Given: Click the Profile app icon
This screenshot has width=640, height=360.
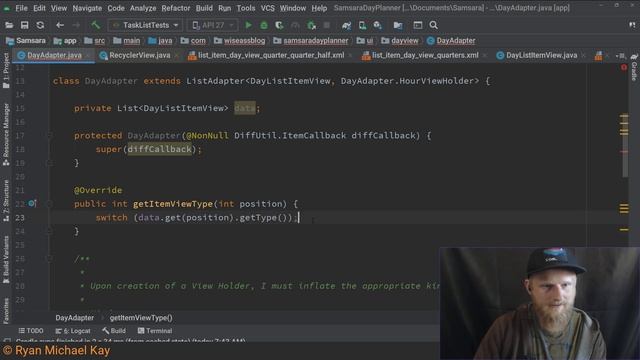Looking at the screenshot, I should [x=295, y=25].
